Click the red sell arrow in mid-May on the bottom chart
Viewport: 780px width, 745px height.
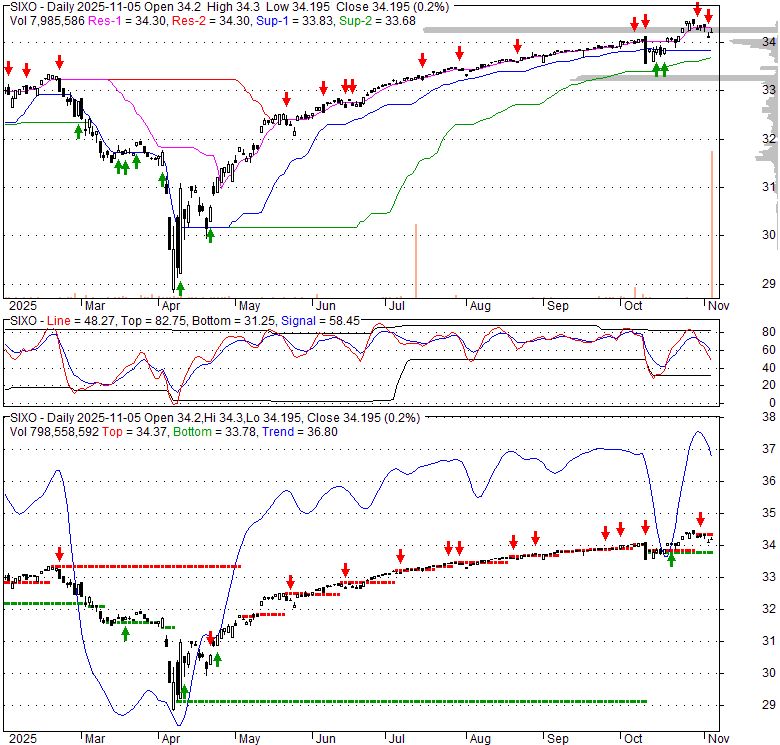(291, 582)
